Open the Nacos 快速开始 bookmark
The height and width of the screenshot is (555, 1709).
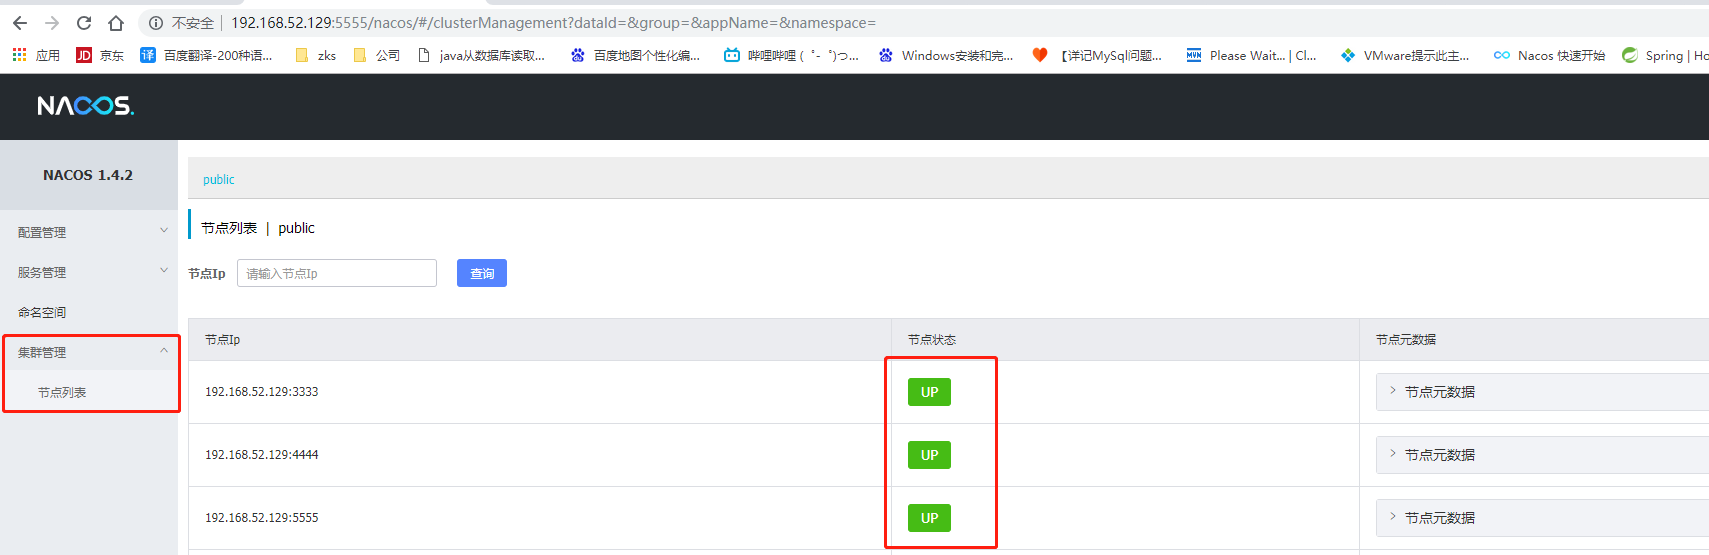[x=1549, y=55]
